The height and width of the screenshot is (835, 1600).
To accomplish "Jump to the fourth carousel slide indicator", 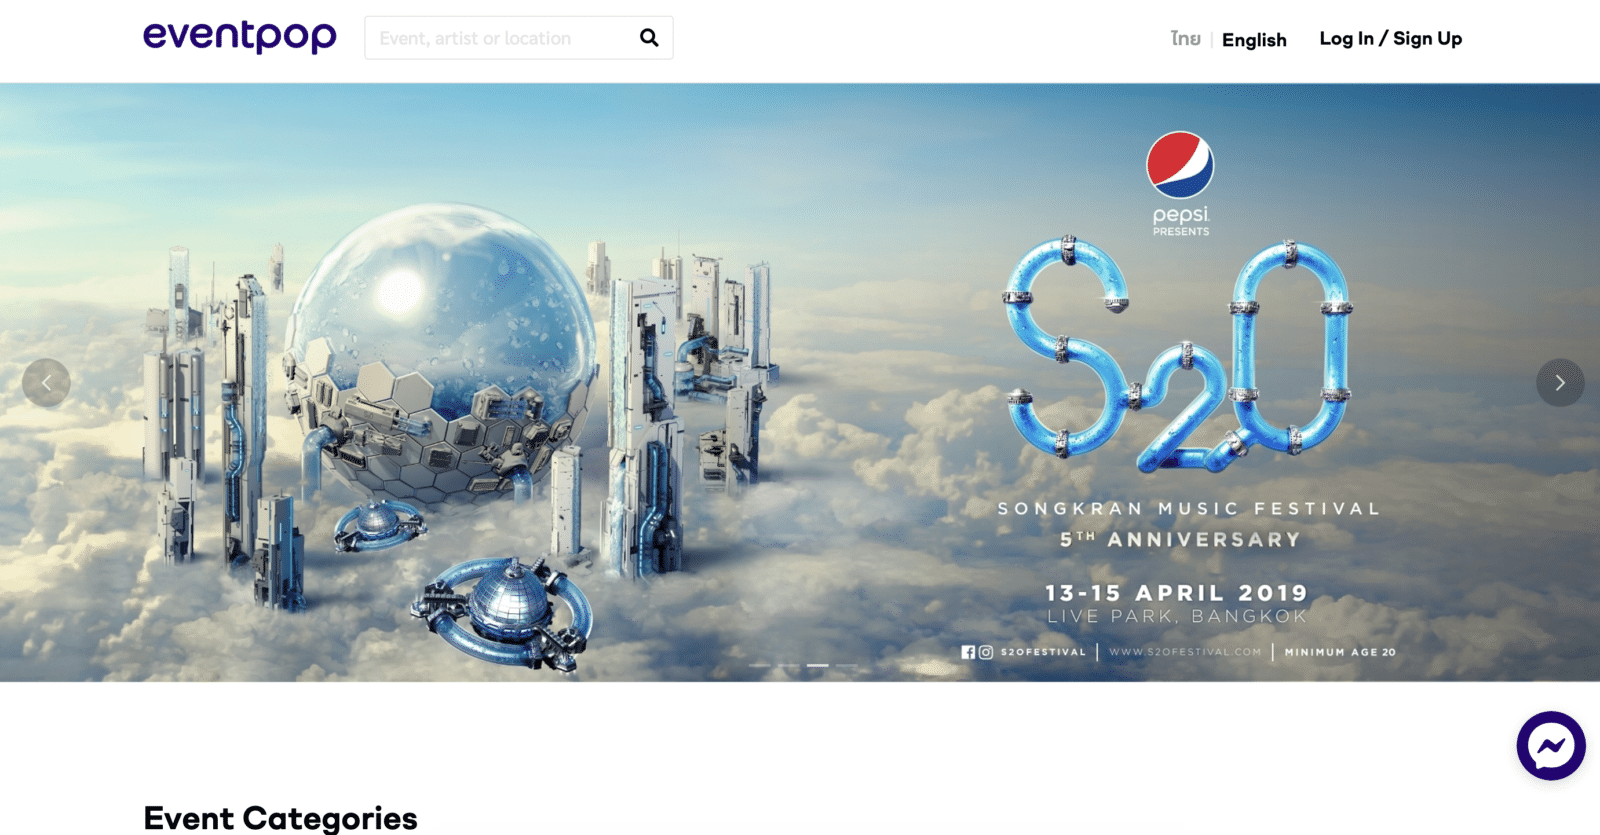I will [x=847, y=665].
